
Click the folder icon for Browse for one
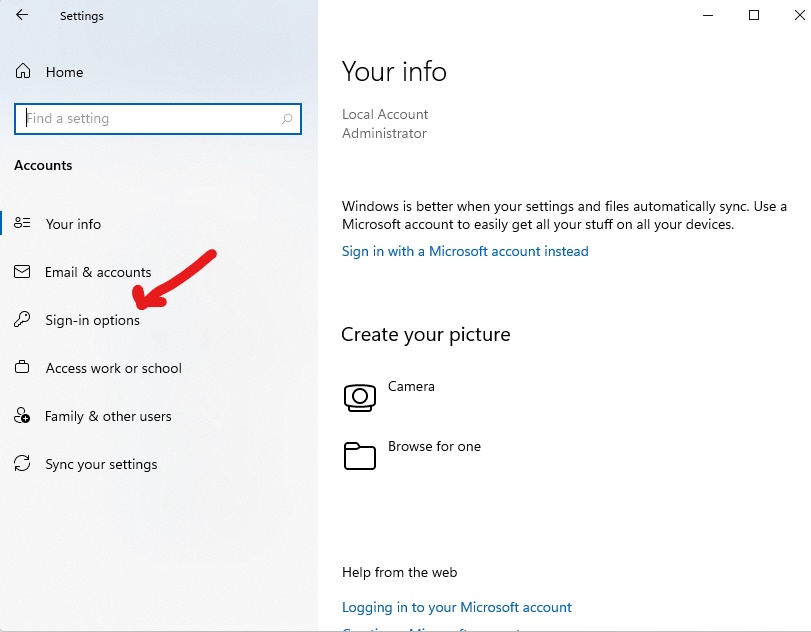[x=359, y=456]
